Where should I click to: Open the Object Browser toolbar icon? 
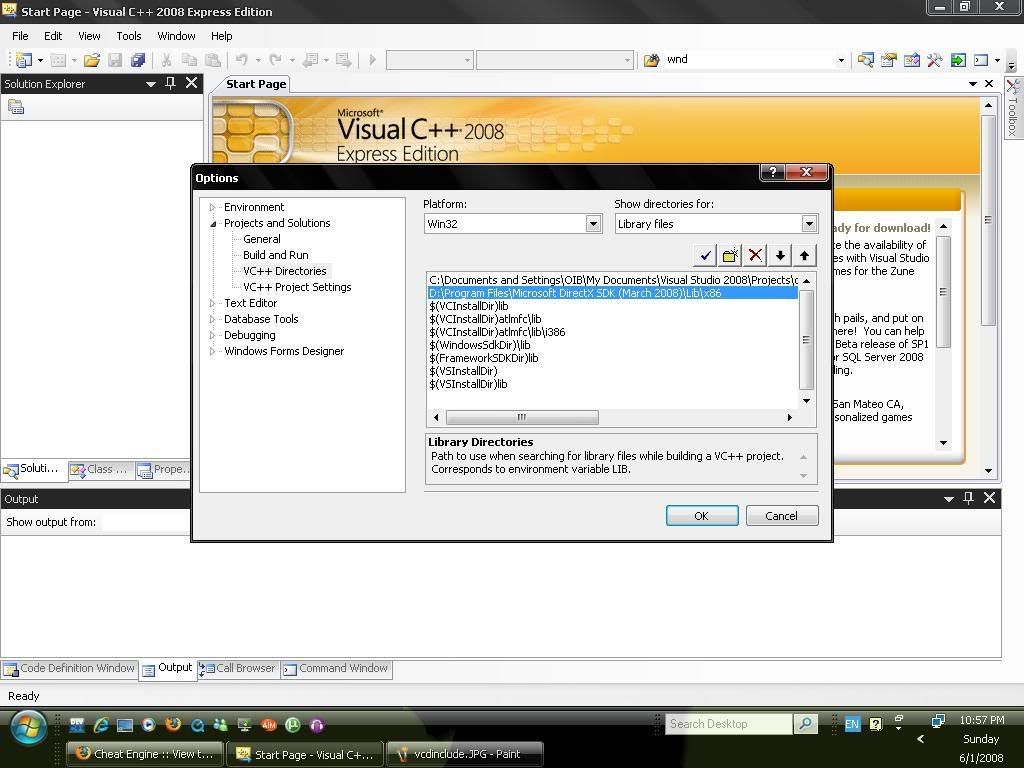912,60
